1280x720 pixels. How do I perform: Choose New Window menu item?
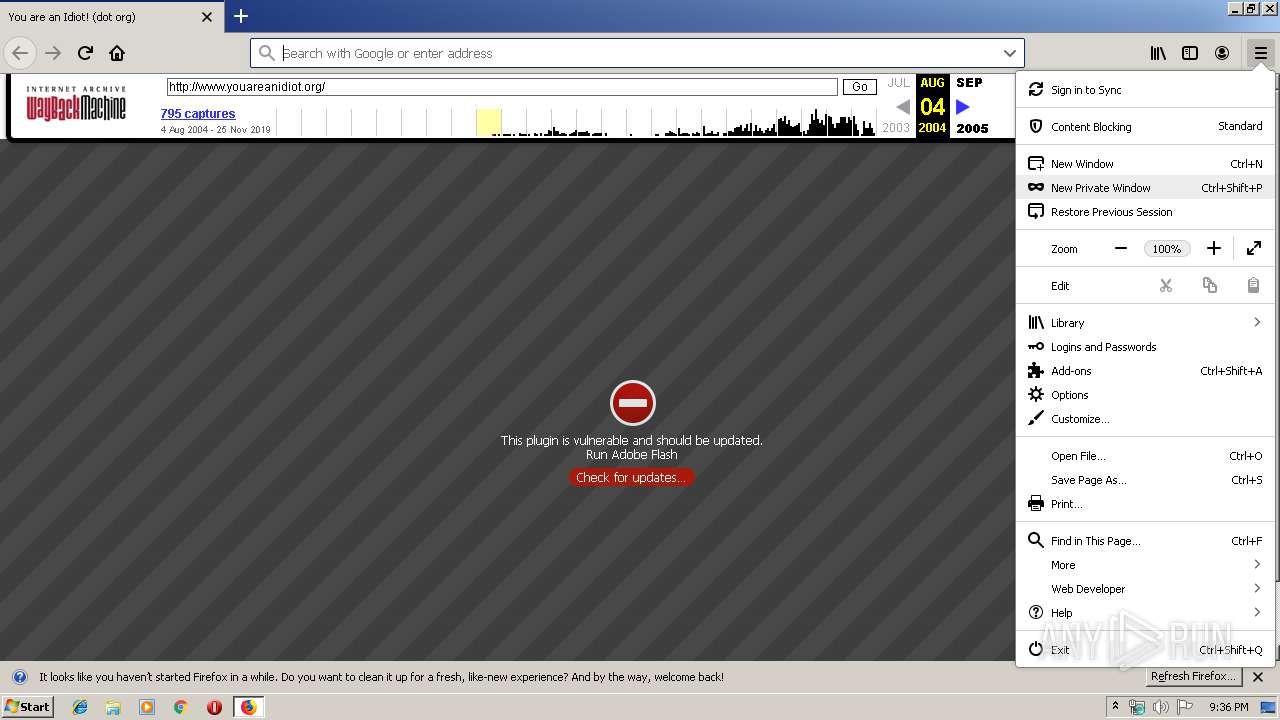click(1145, 164)
